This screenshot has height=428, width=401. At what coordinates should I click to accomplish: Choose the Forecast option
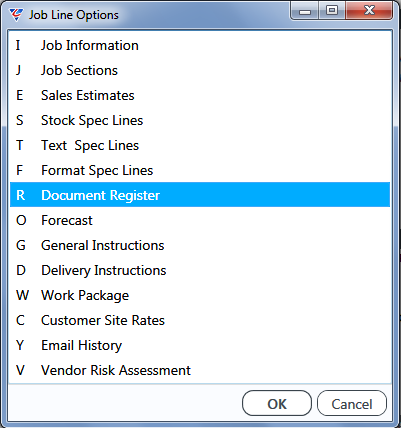pyautogui.click(x=200, y=220)
